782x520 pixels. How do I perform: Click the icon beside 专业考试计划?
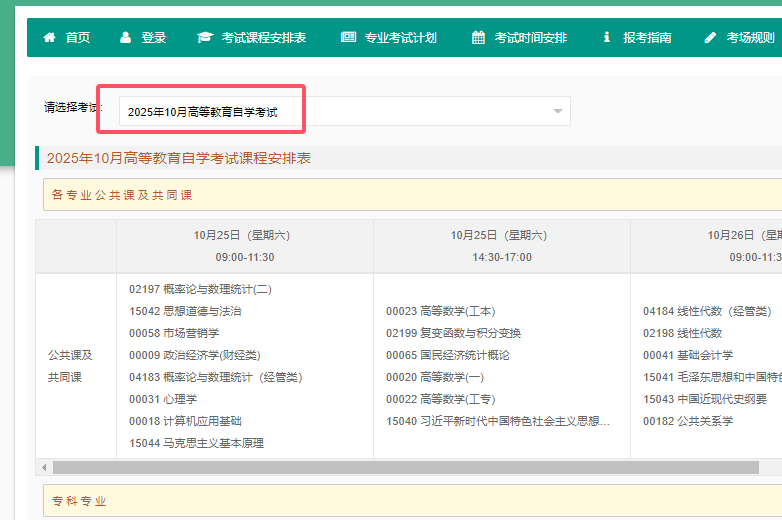pos(348,38)
